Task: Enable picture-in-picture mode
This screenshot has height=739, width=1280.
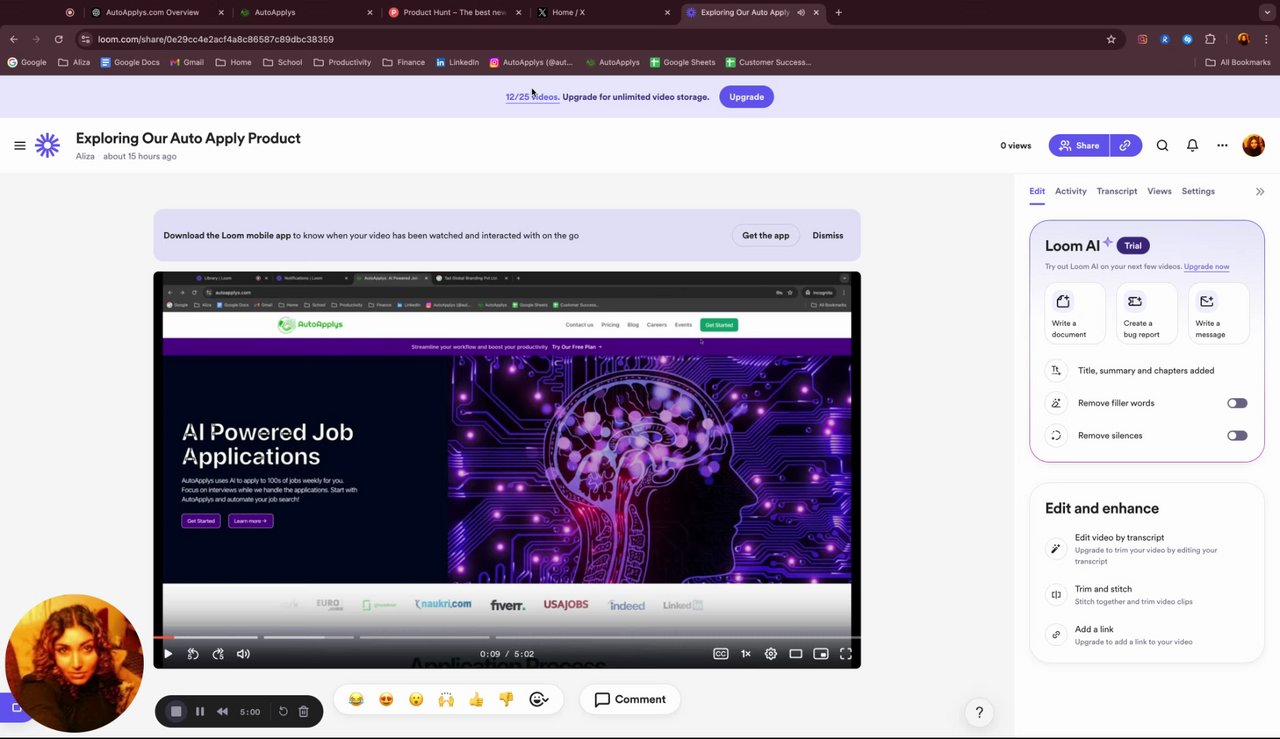Action: point(821,654)
